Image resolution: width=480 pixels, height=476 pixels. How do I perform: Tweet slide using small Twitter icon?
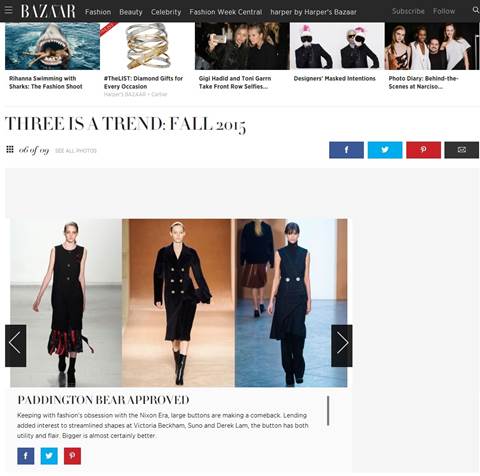coord(49,456)
